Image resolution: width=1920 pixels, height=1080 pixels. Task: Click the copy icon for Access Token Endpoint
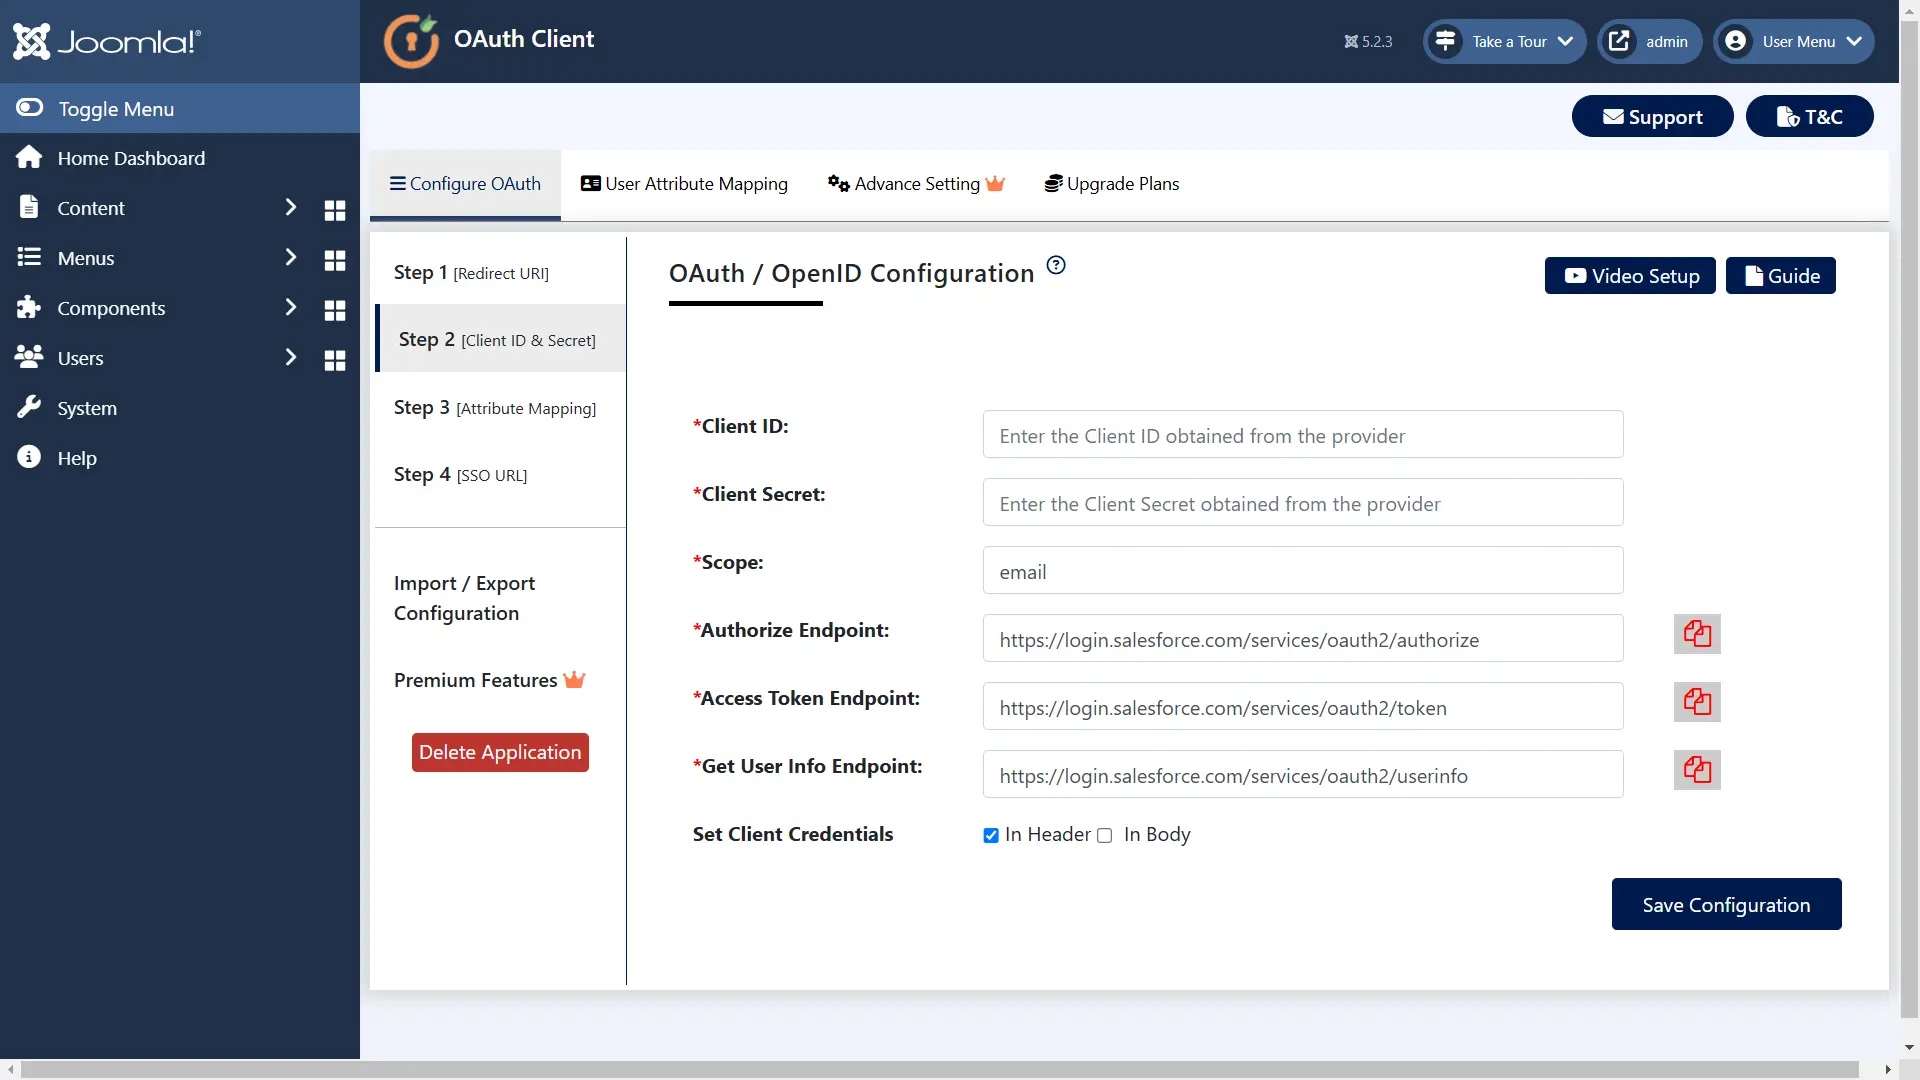tap(1697, 702)
